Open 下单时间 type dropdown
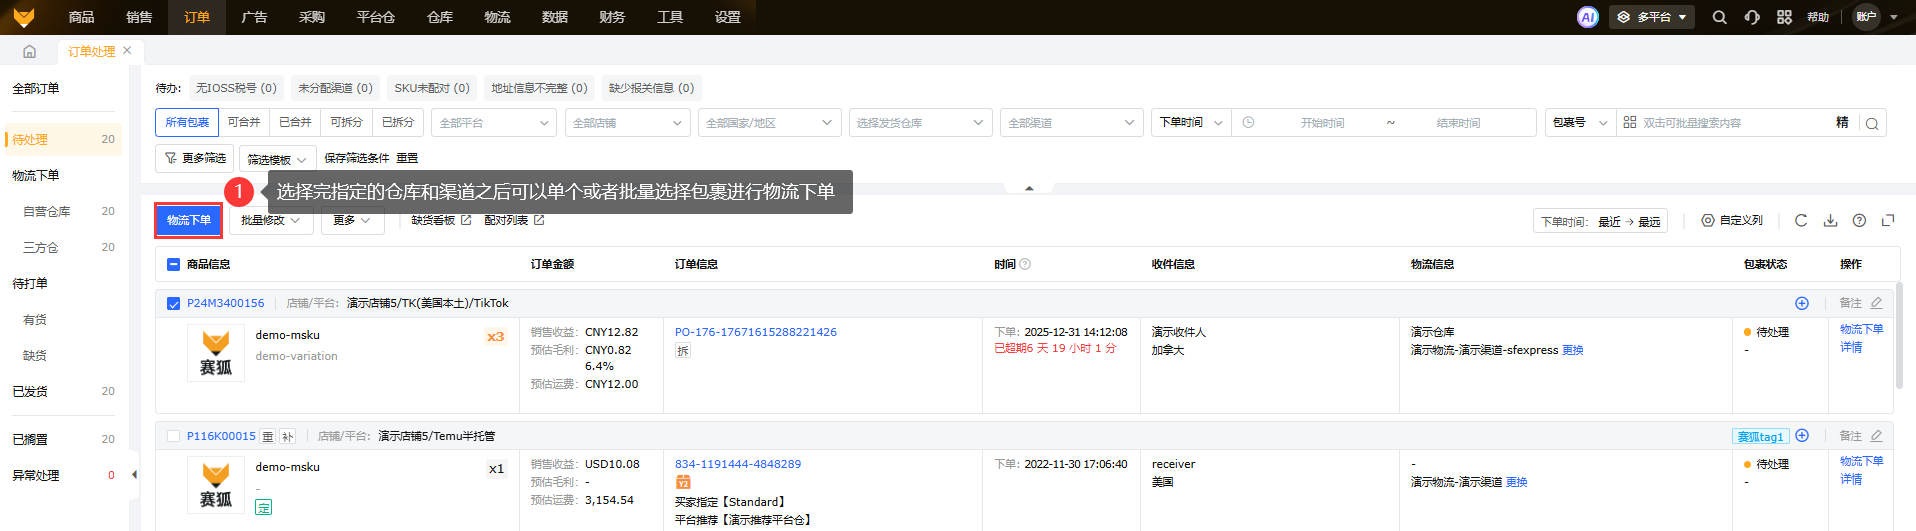Viewport: 1916px width, 531px height. coord(1191,123)
